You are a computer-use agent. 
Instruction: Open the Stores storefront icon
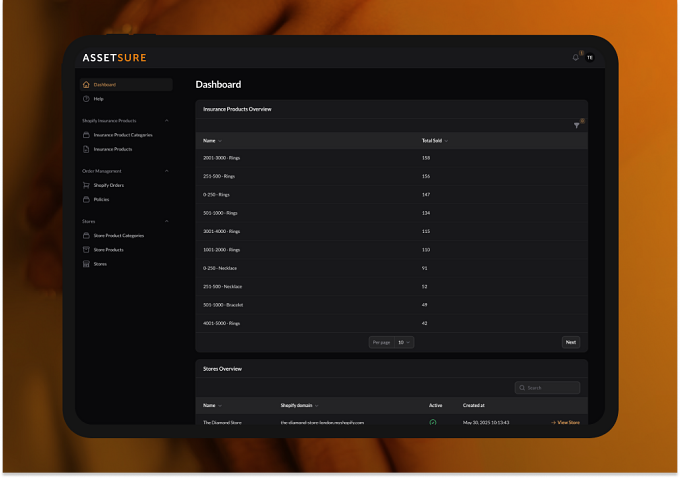point(86,264)
